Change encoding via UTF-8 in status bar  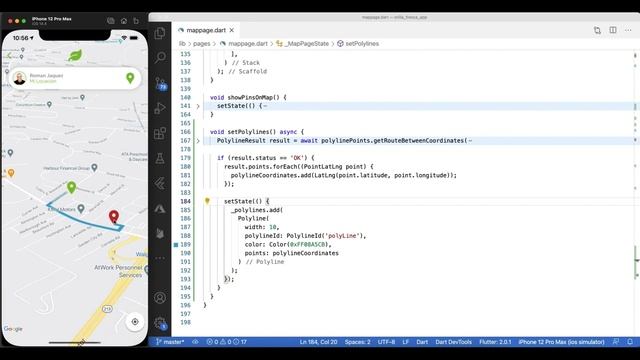pos(386,342)
